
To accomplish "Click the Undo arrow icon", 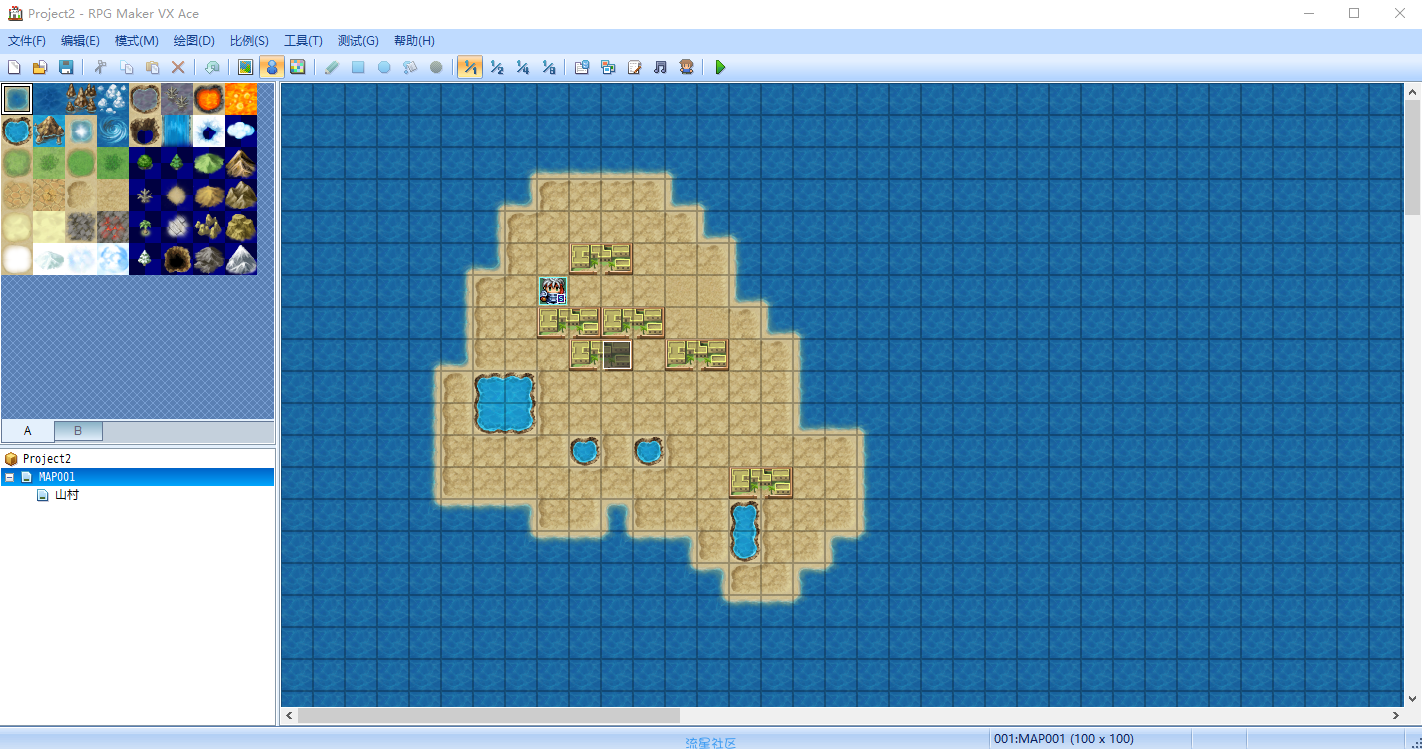I will [x=211, y=67].
